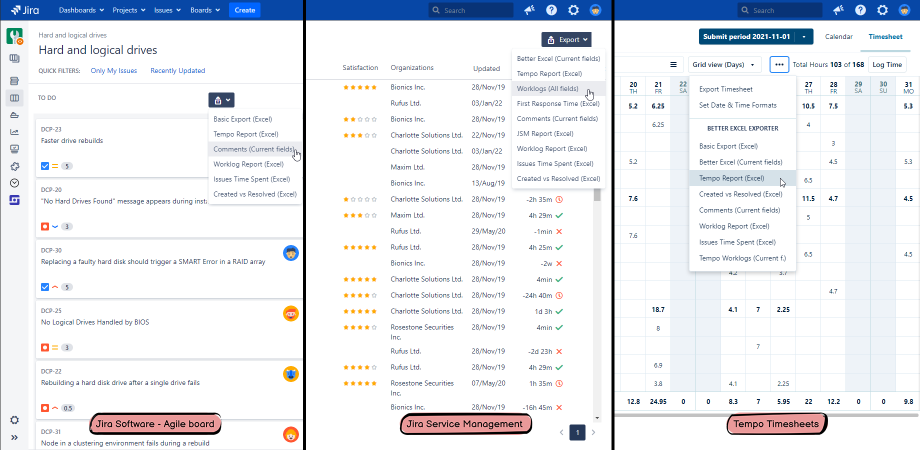Click the red bug type icon on card DCP-25
The width and height of the screenshot is (920, 450).
click(x=45, y=347)
